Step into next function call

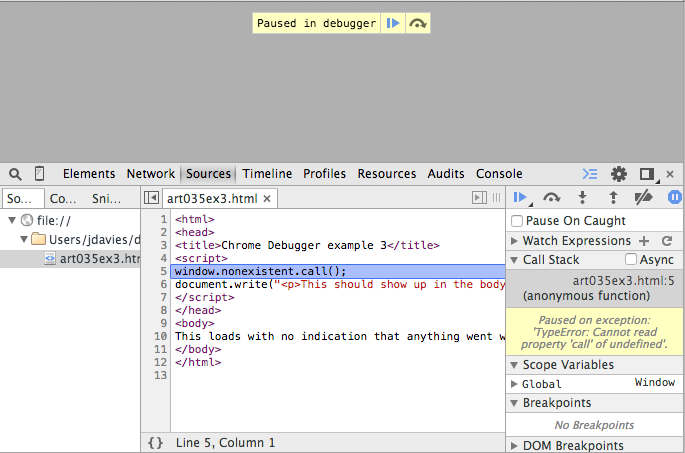click(x=582, y=198)
